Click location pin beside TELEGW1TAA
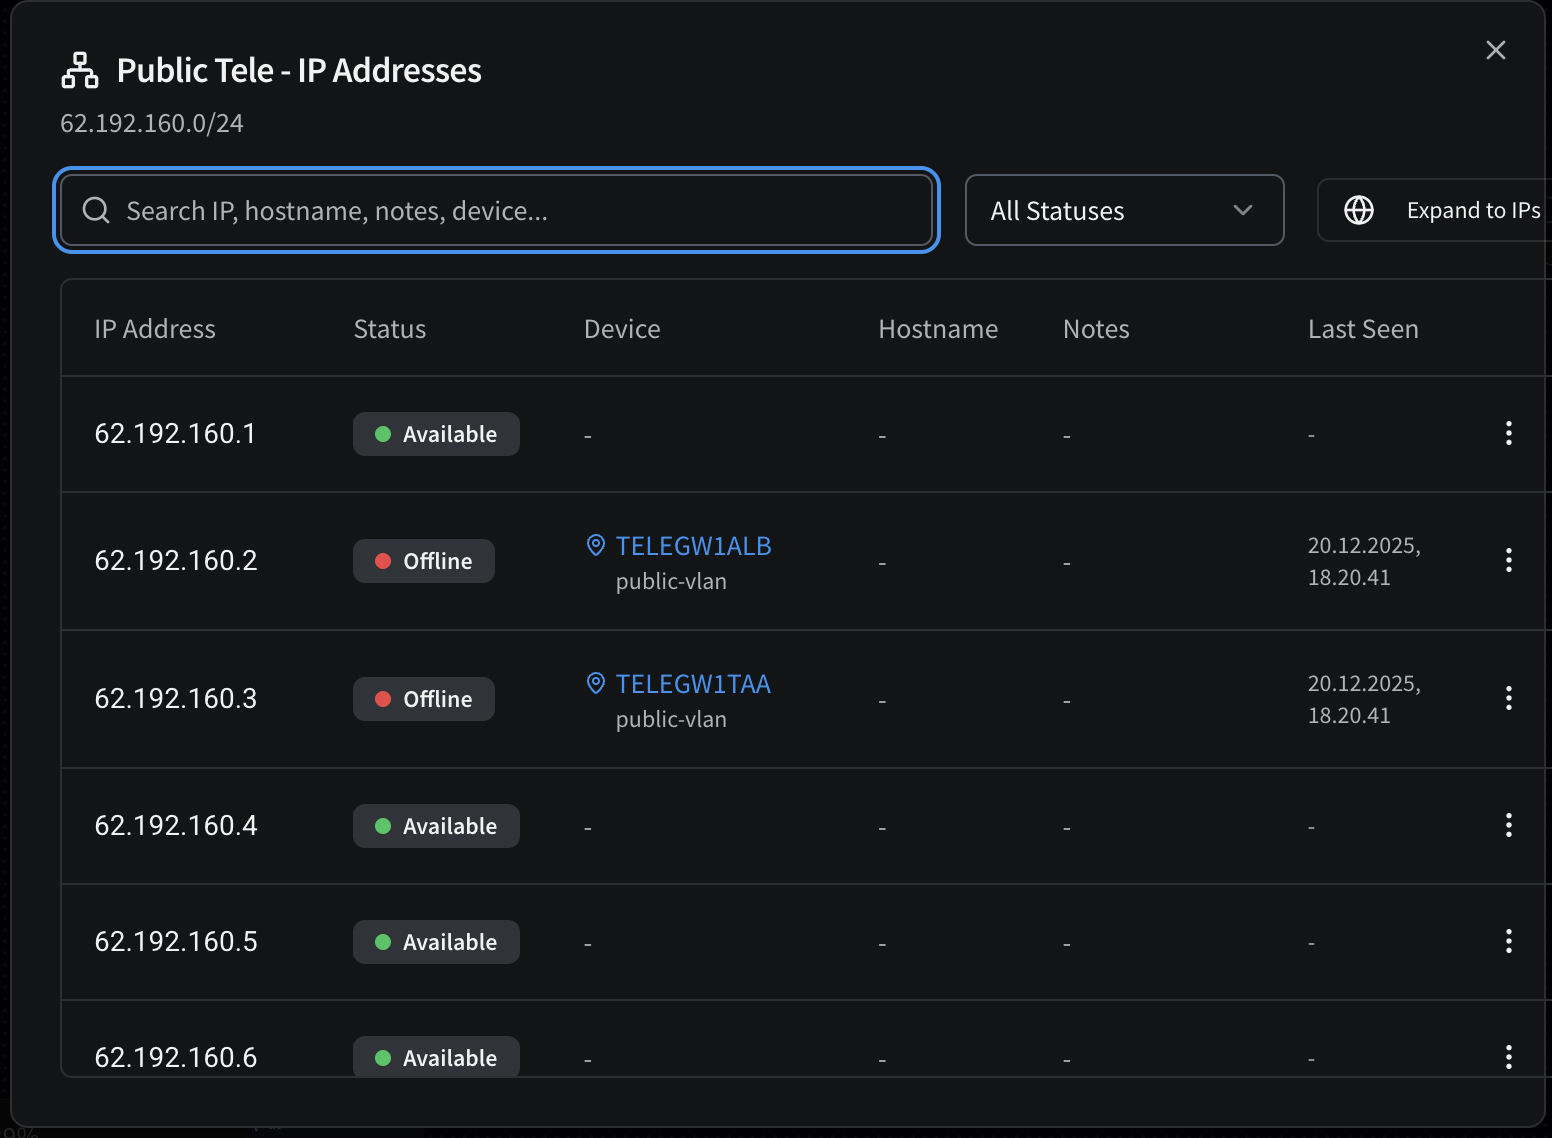The width and height of the screenshot is (1552, 1138). pos(596,683)
